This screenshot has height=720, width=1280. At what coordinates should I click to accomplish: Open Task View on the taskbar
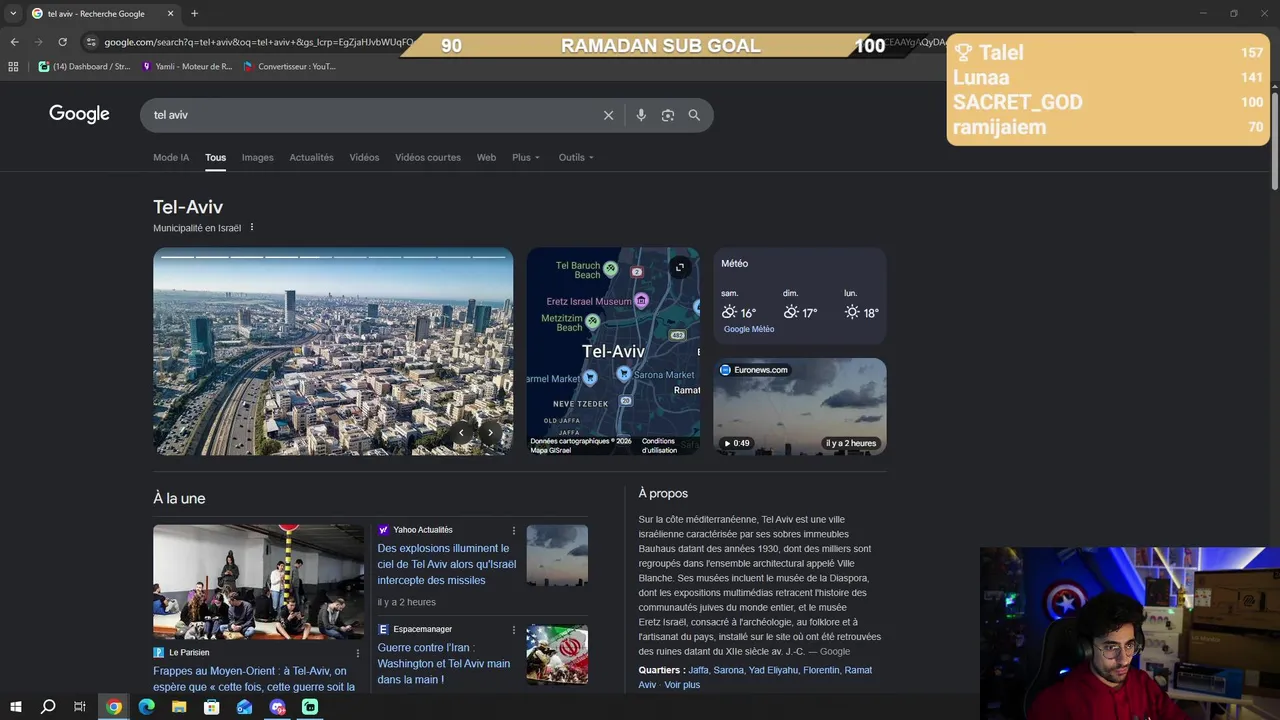pos(80,707)
